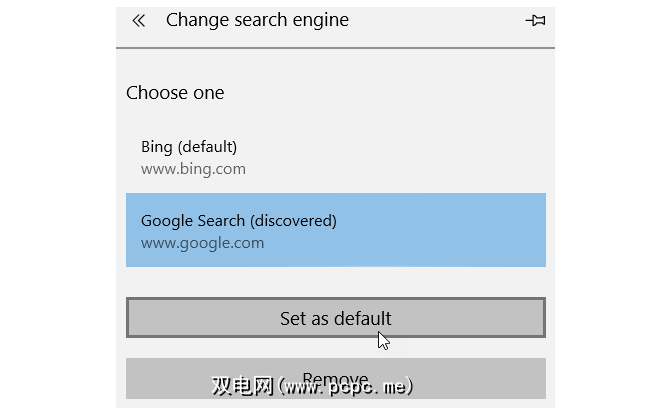Go back using the double chevron icon
The image size is (670, 410).
tap(138, 20)
